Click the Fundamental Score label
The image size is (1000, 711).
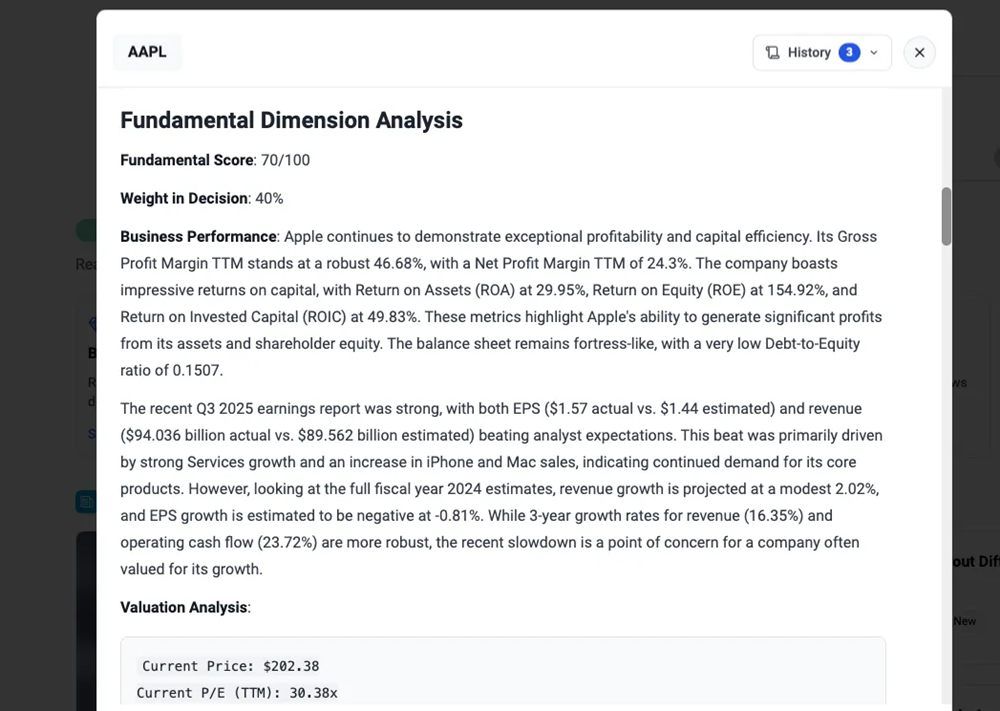186,160
